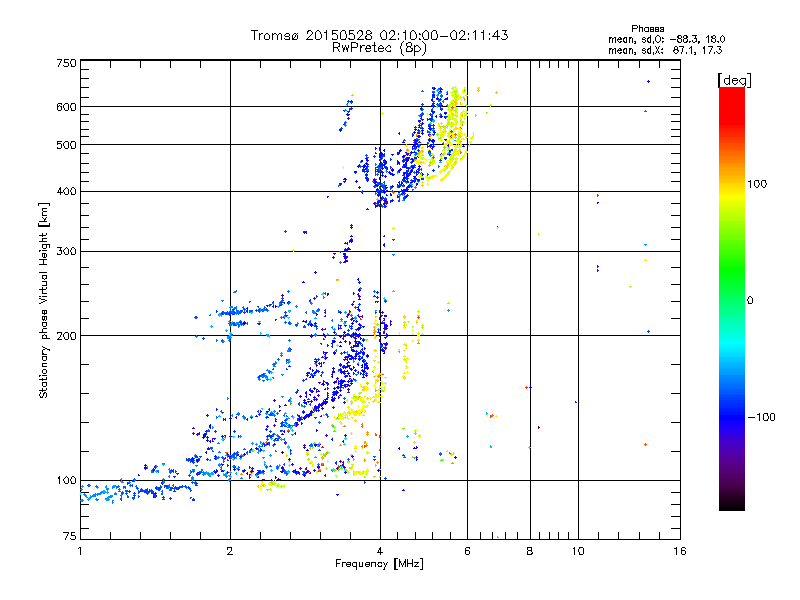
Task: Click the x-axis '4' tick label
Action: [380, 551]
